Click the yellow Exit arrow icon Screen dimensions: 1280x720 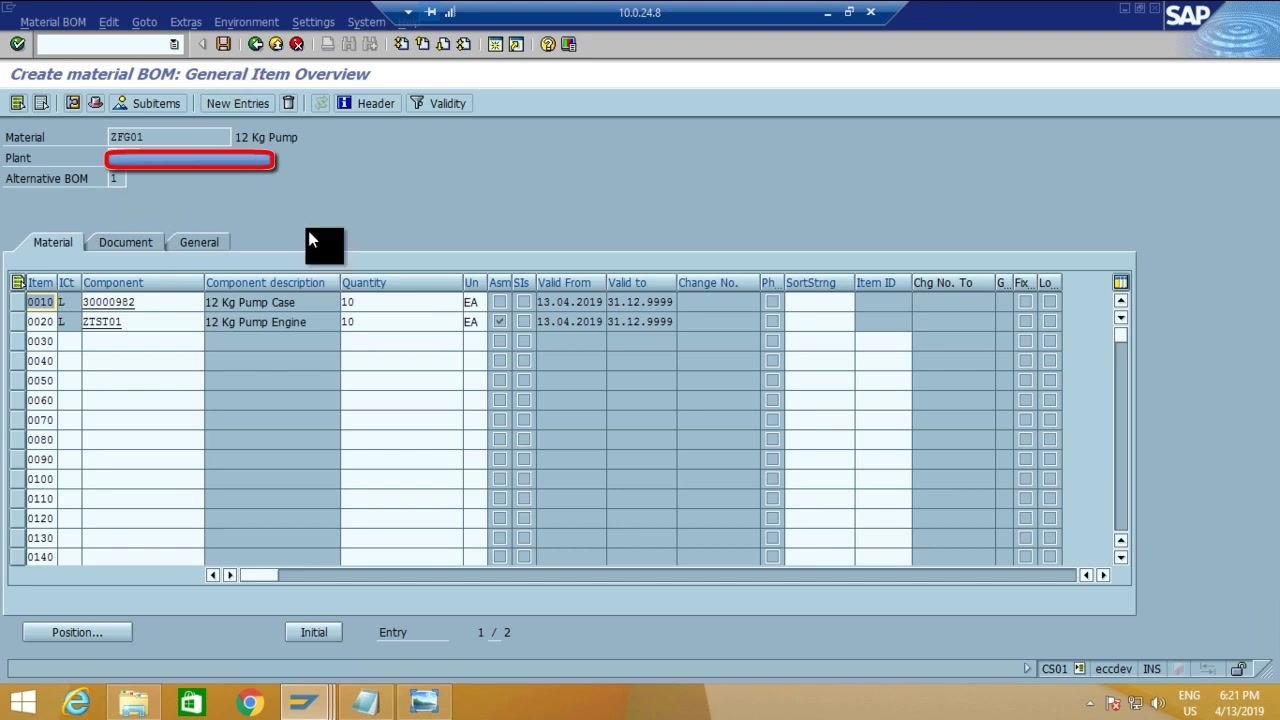pos(276,44)
